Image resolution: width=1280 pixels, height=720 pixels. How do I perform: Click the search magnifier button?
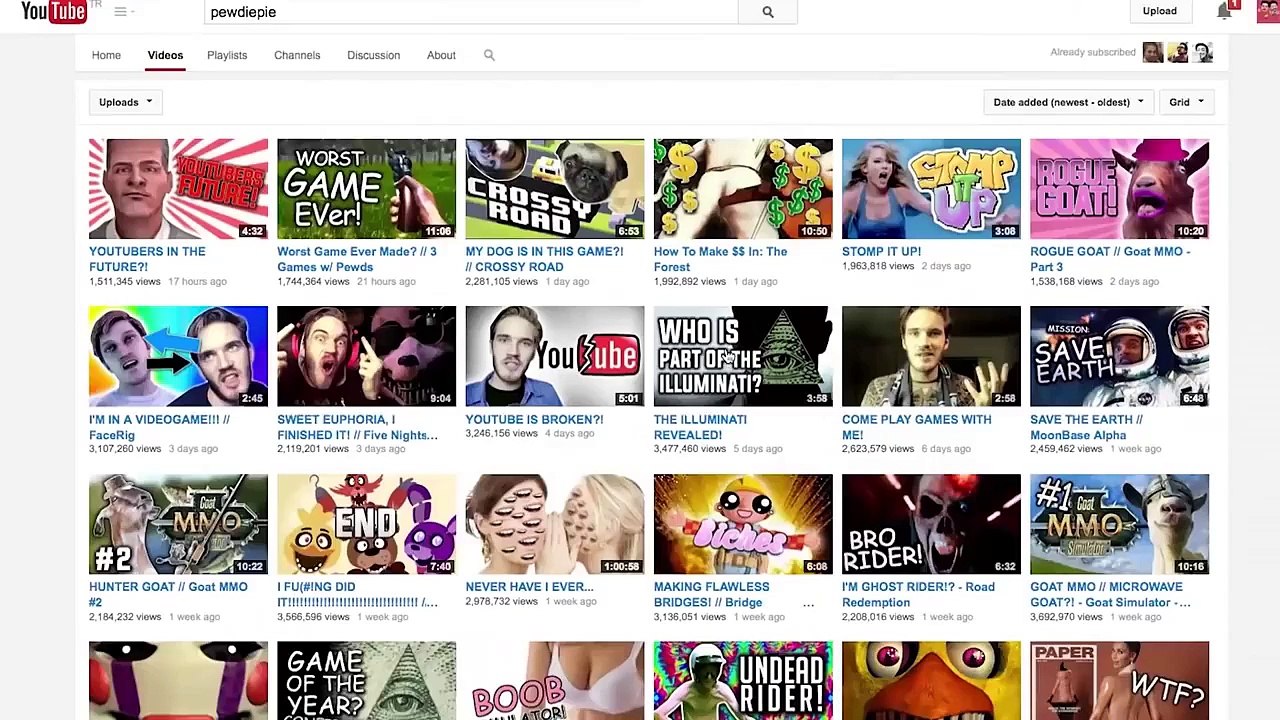(767, 12)
